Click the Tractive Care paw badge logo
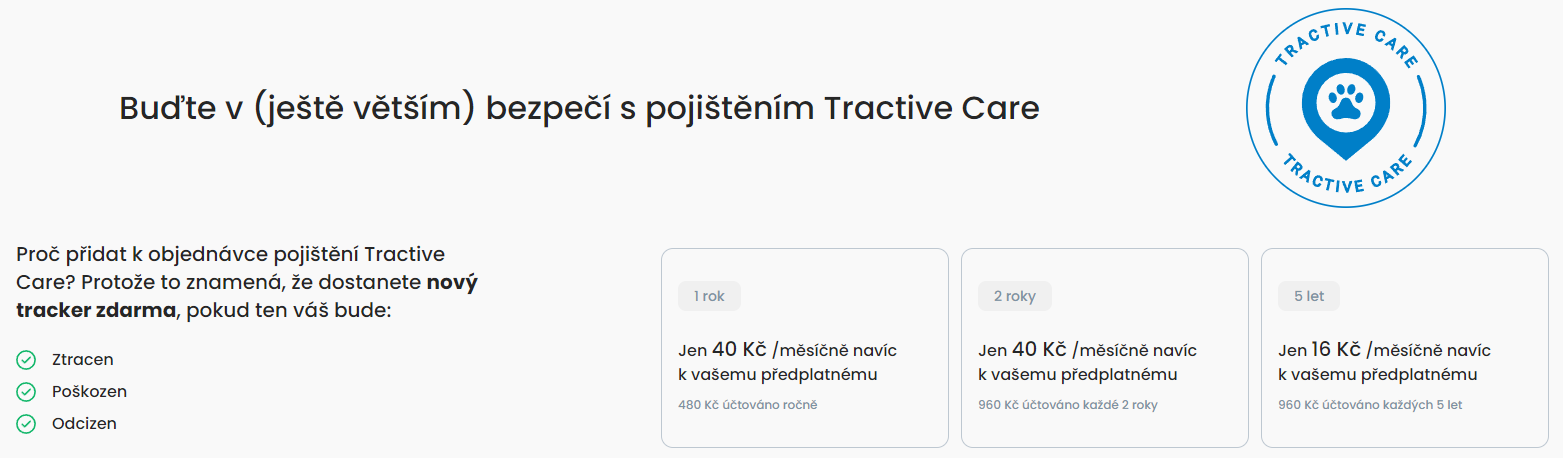 point(1345,107)
